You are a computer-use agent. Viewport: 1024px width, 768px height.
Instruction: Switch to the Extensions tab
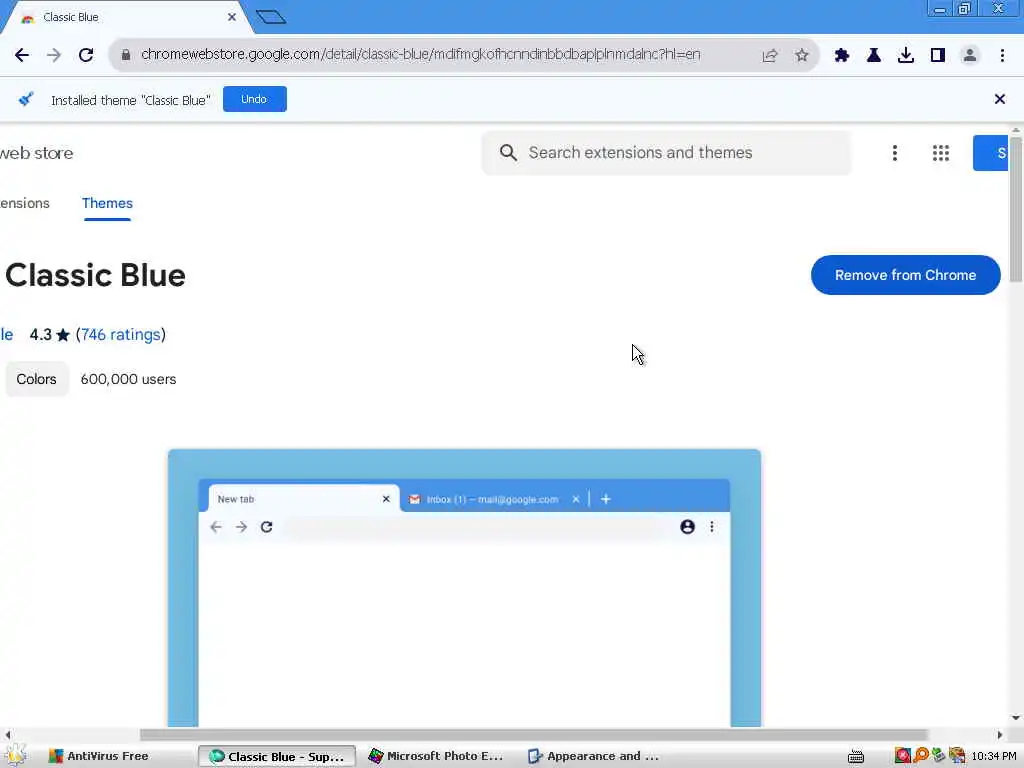coord(25,204)
